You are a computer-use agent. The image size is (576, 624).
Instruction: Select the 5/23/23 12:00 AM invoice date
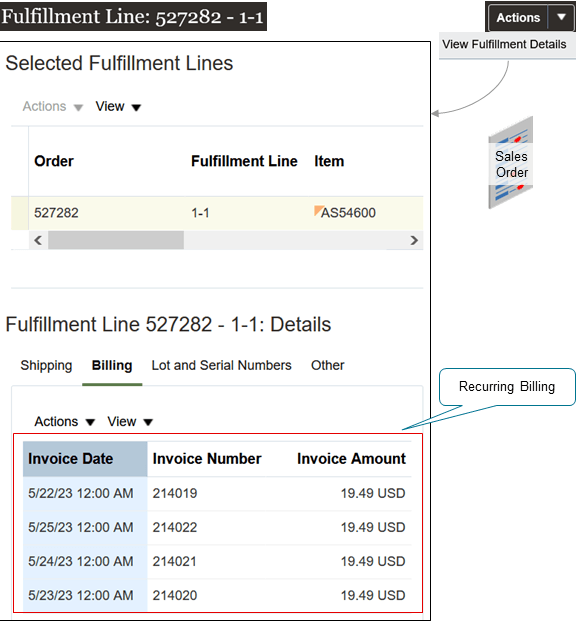pos(81,596)
